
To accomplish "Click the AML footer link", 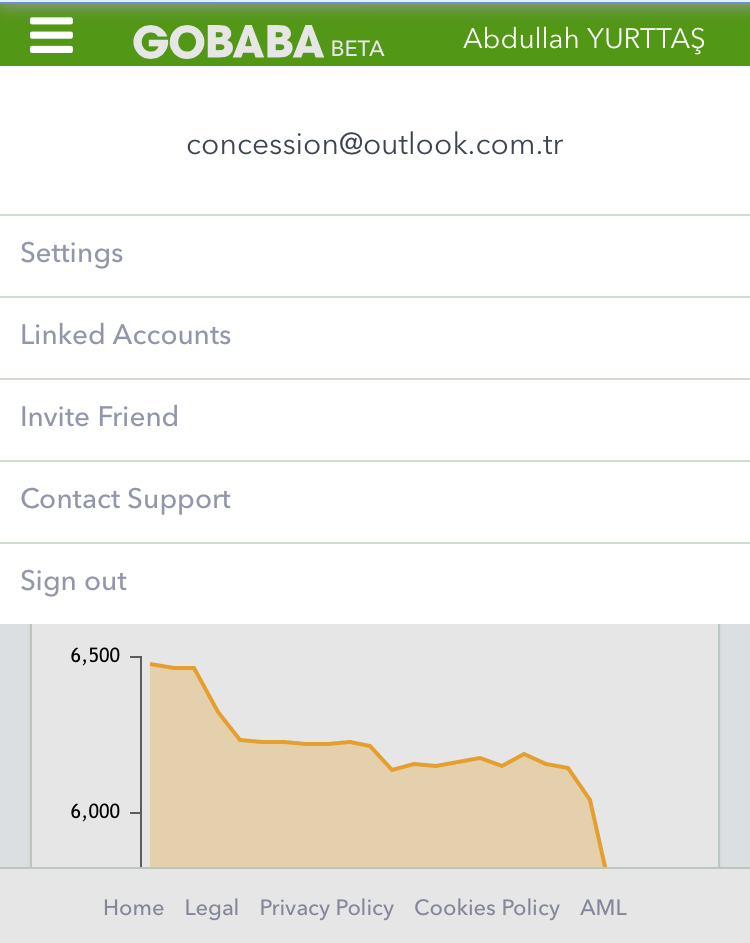I will (603, 908).
